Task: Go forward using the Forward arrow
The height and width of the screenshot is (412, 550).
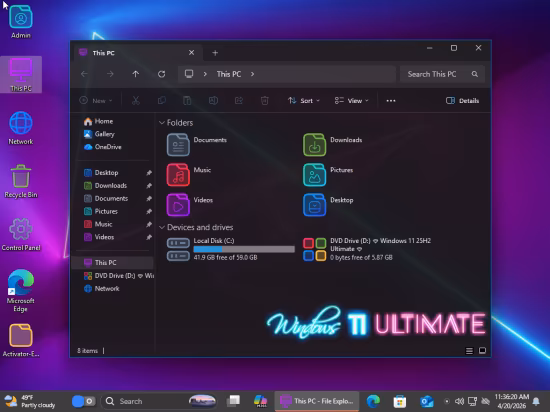Action: [110, 74]
